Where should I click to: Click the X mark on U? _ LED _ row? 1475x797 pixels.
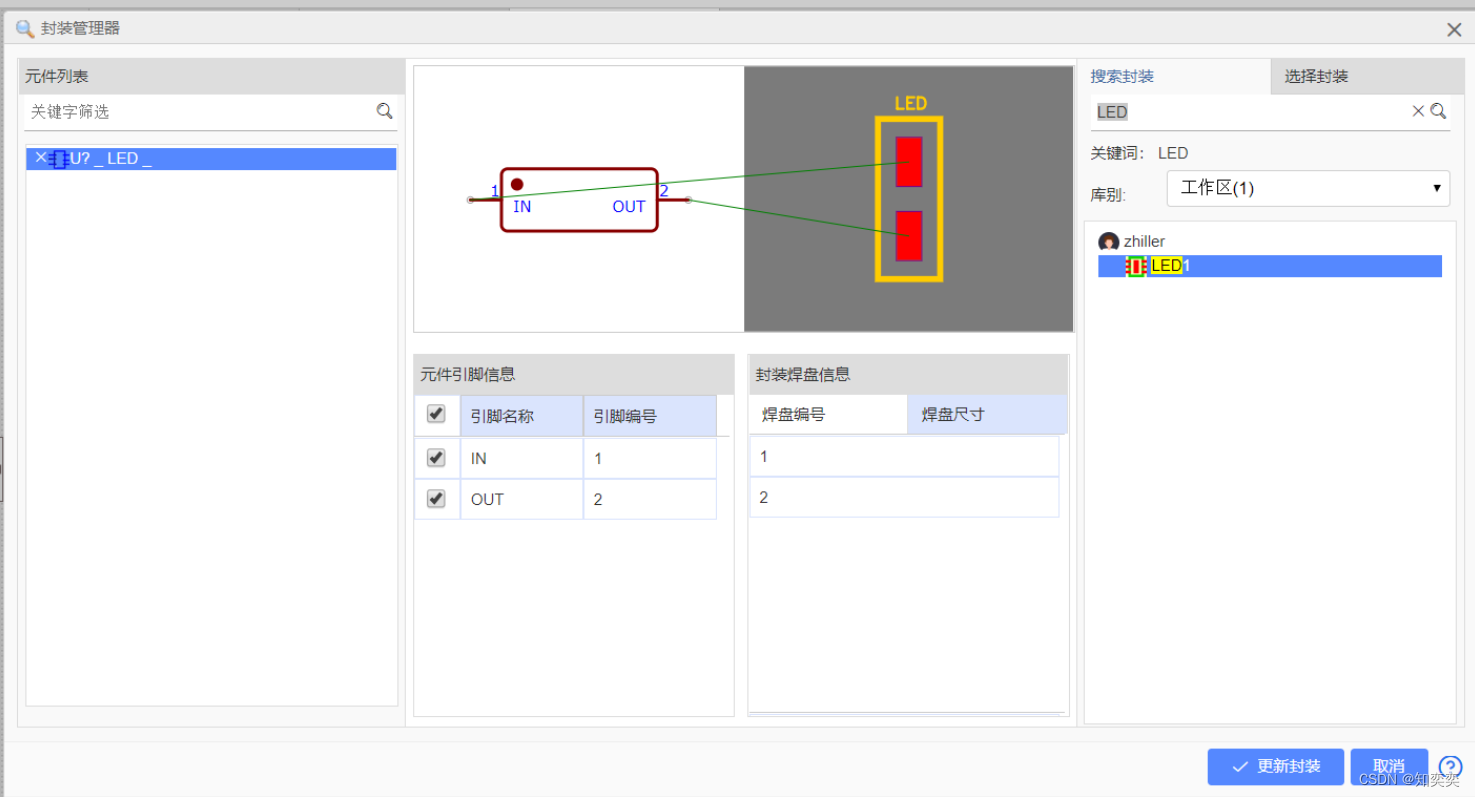[40, 157]
